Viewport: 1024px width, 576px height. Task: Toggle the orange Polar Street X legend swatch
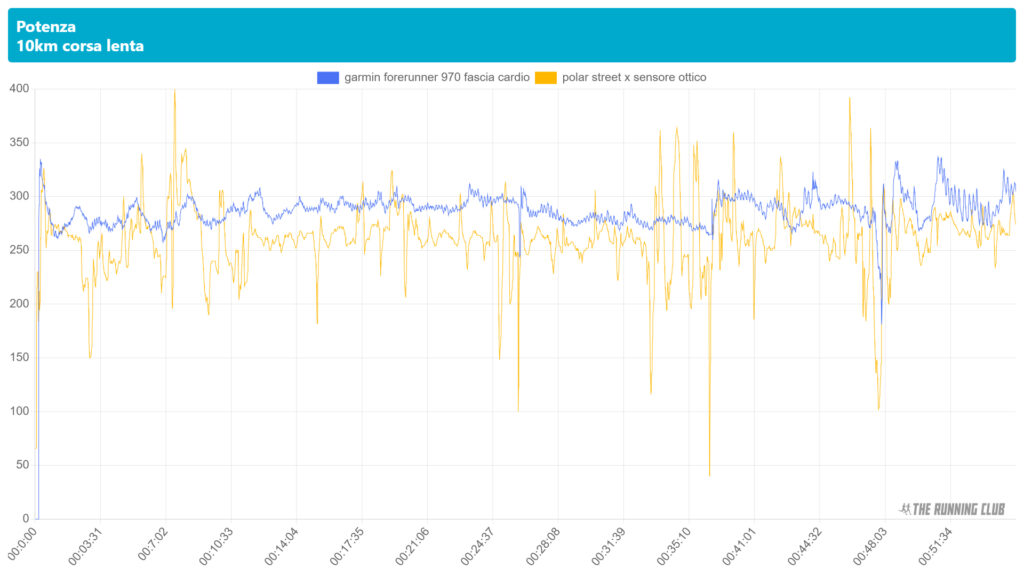pos(546,78)
